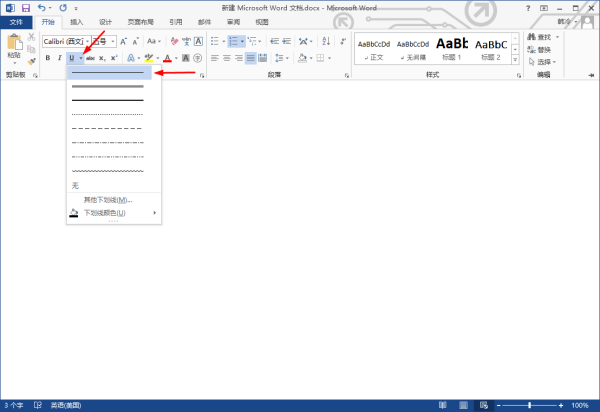The width and height of the screenshot is (600, 412).
Task: Click the numbered list icon
Action: 233,41
